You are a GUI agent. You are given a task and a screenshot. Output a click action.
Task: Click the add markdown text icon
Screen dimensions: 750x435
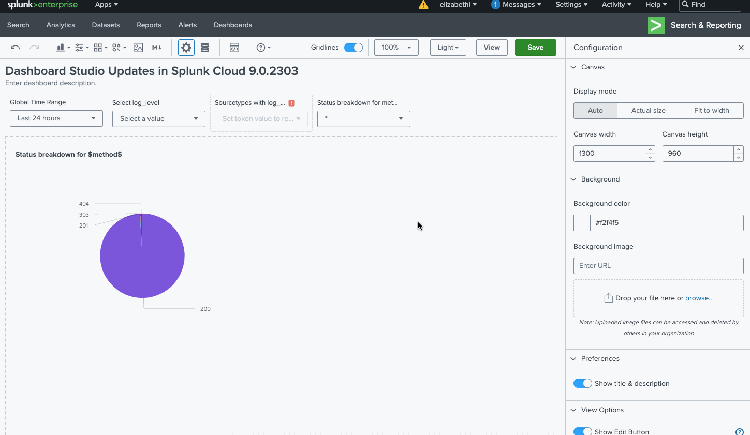click(156, 47)
